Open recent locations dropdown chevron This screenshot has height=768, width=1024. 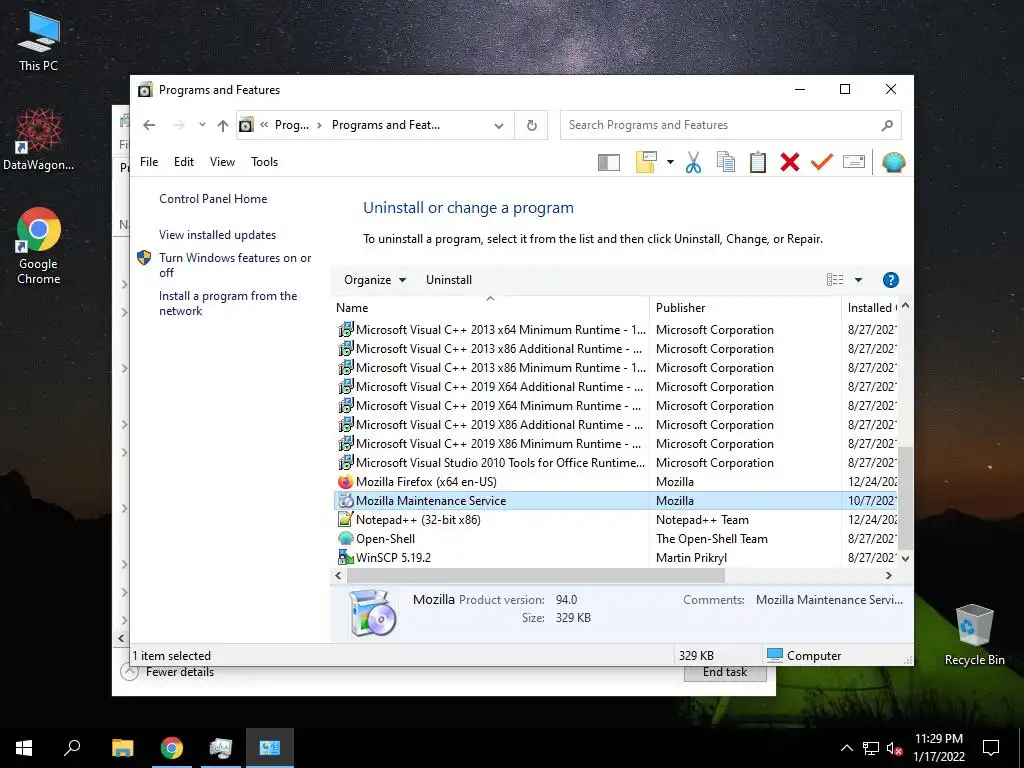(x=202, y=125)
